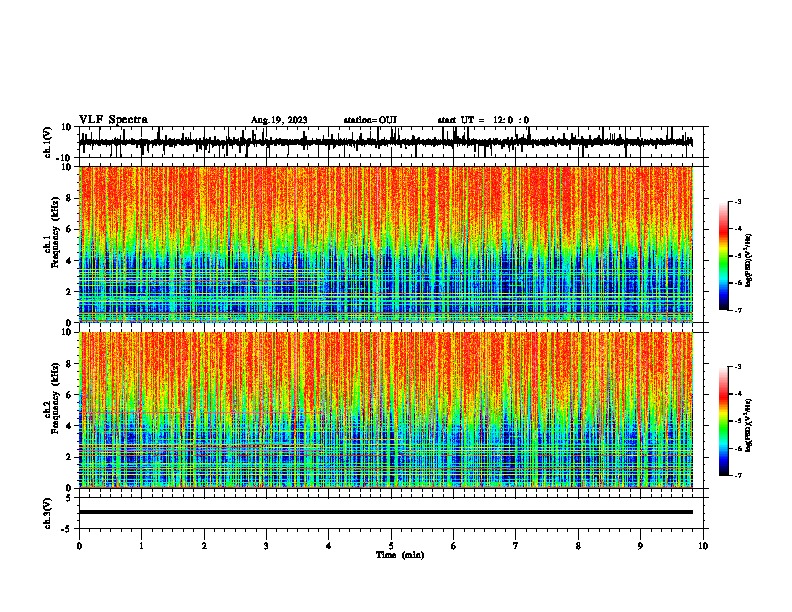Image resolution: width=792 pixels, height=612 pixels.
Task: Click the -7 value on ch.2 color bar
Action: point(737,476)
